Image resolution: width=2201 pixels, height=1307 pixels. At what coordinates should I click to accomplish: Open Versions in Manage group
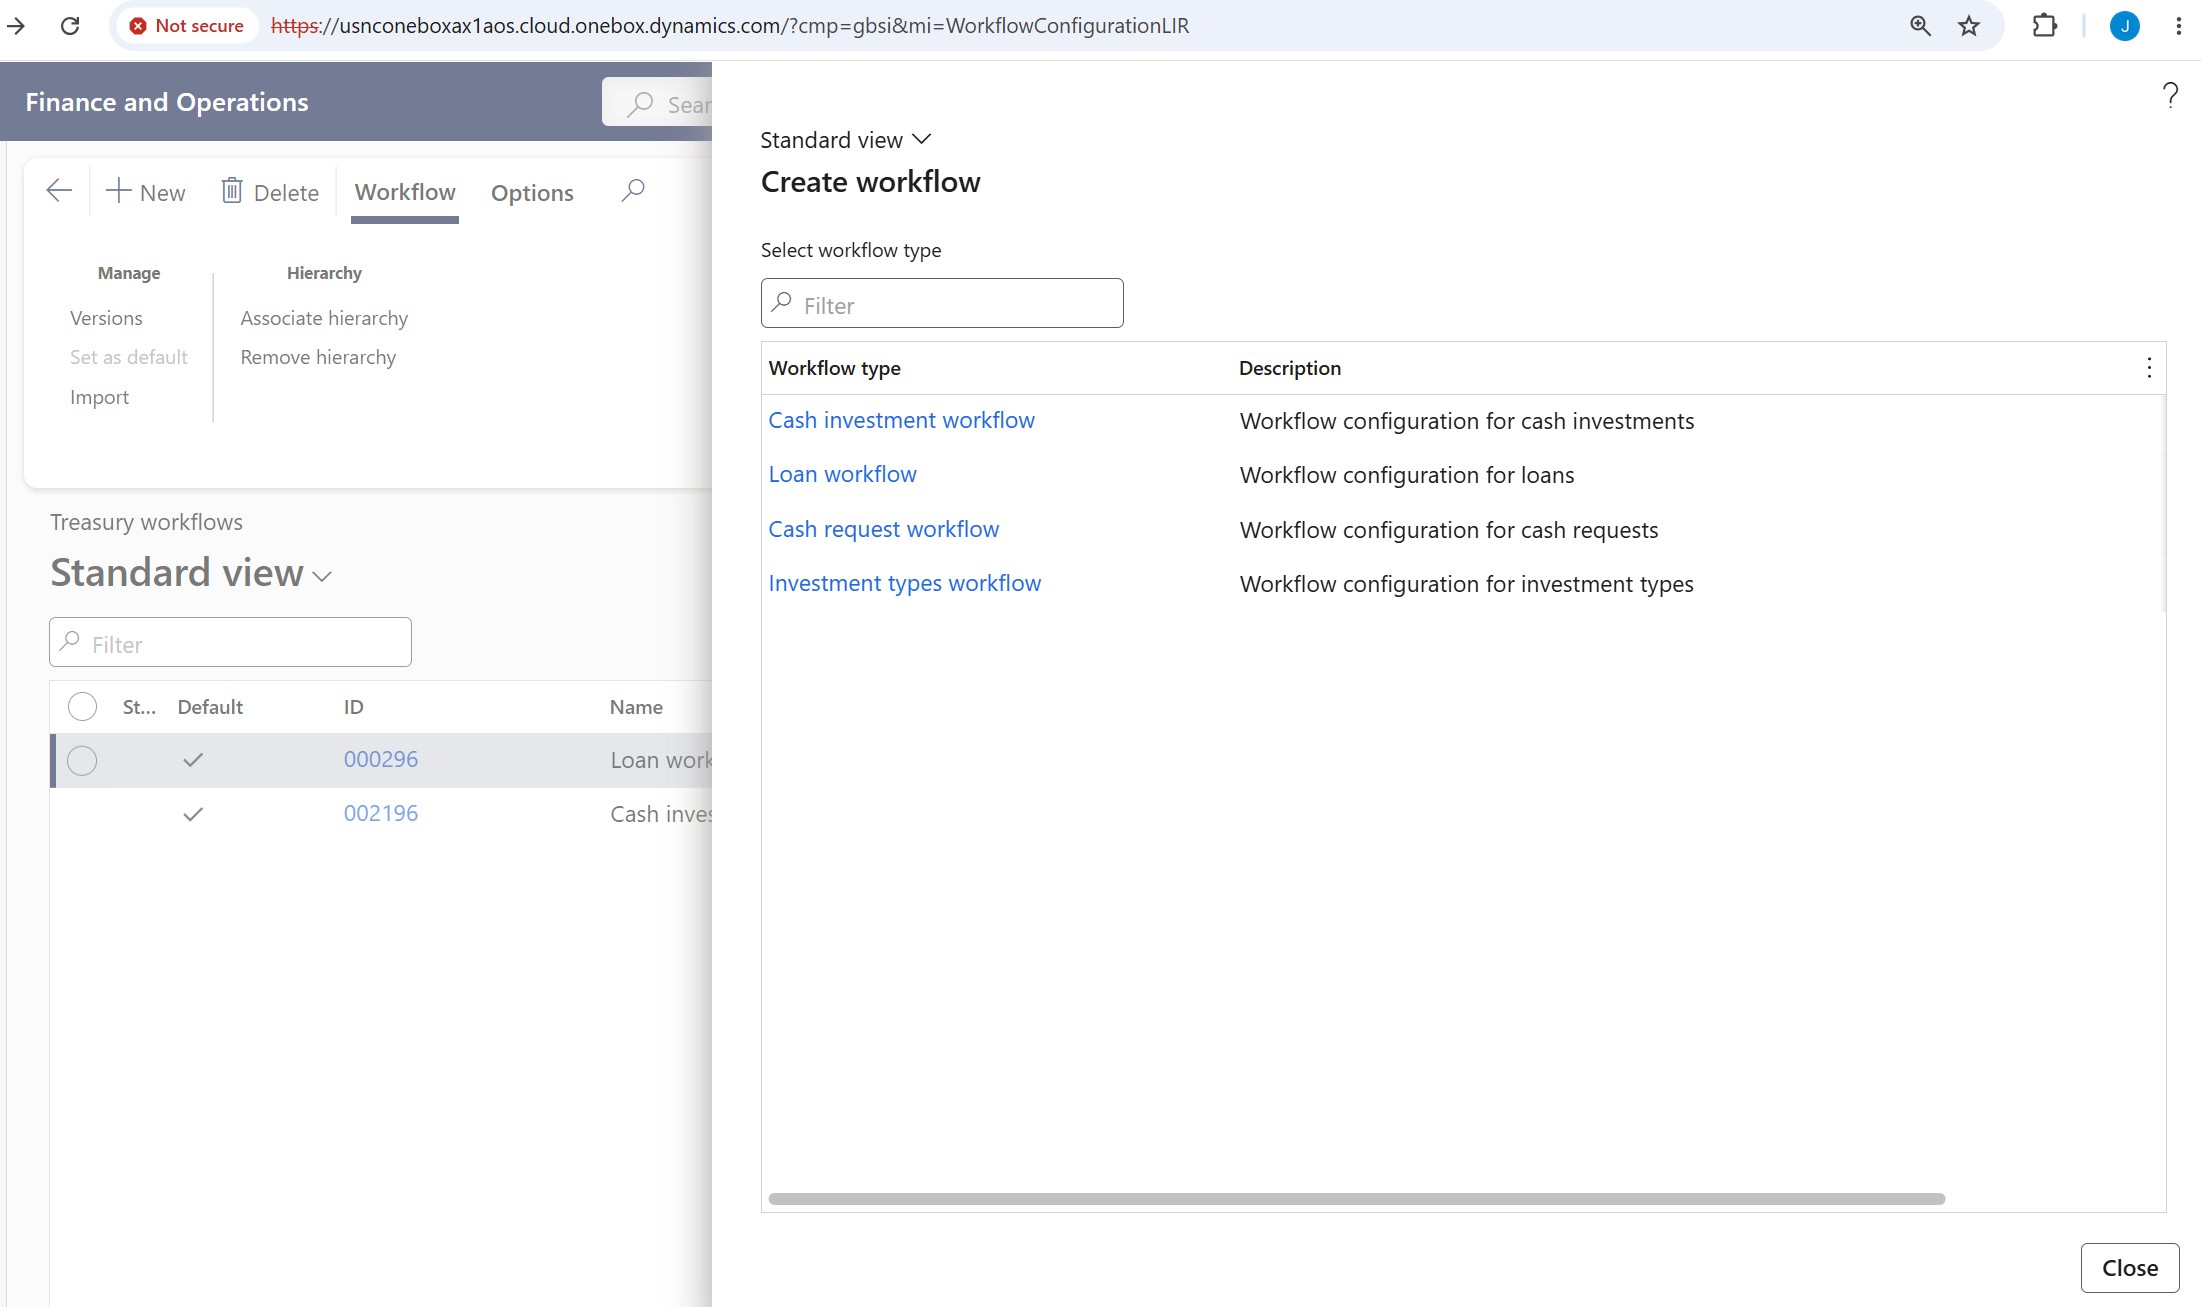(106, 318)
